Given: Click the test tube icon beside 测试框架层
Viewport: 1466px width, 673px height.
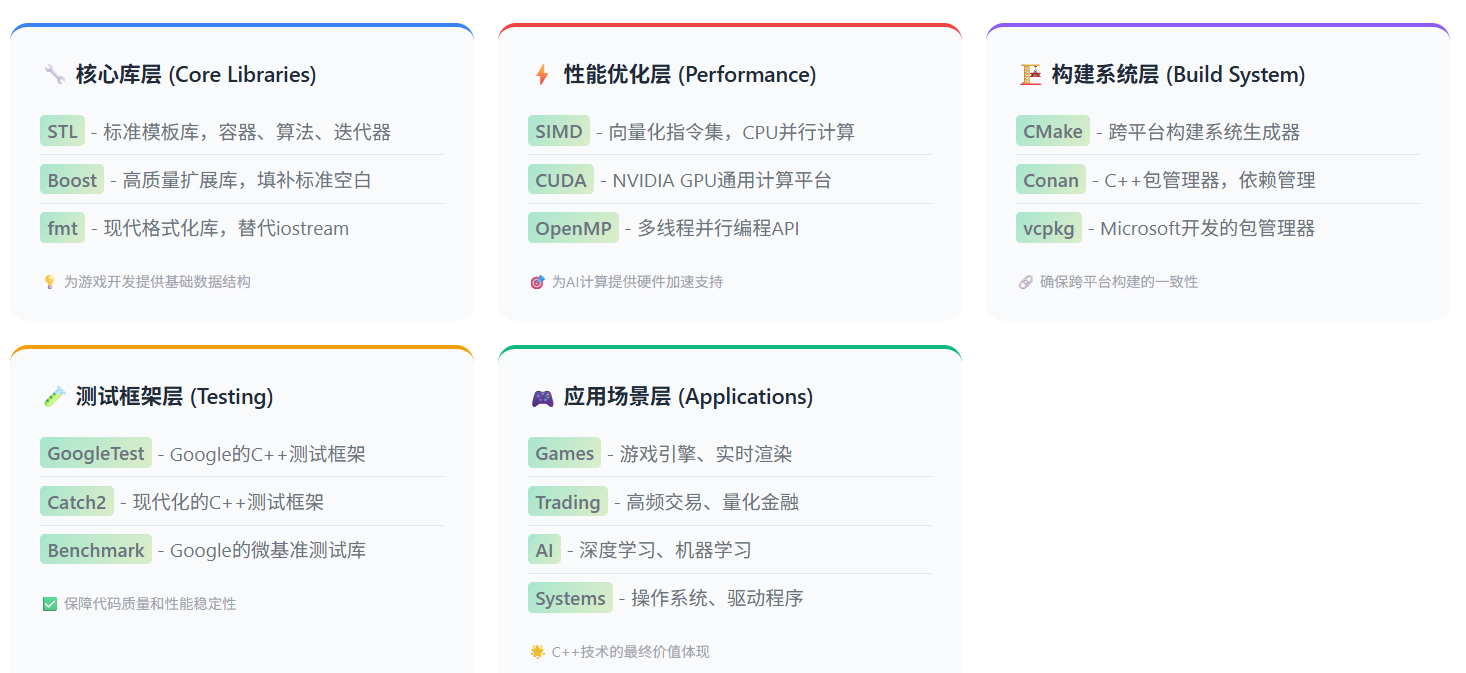Looking at the screenshot, I should pos(54,397).
